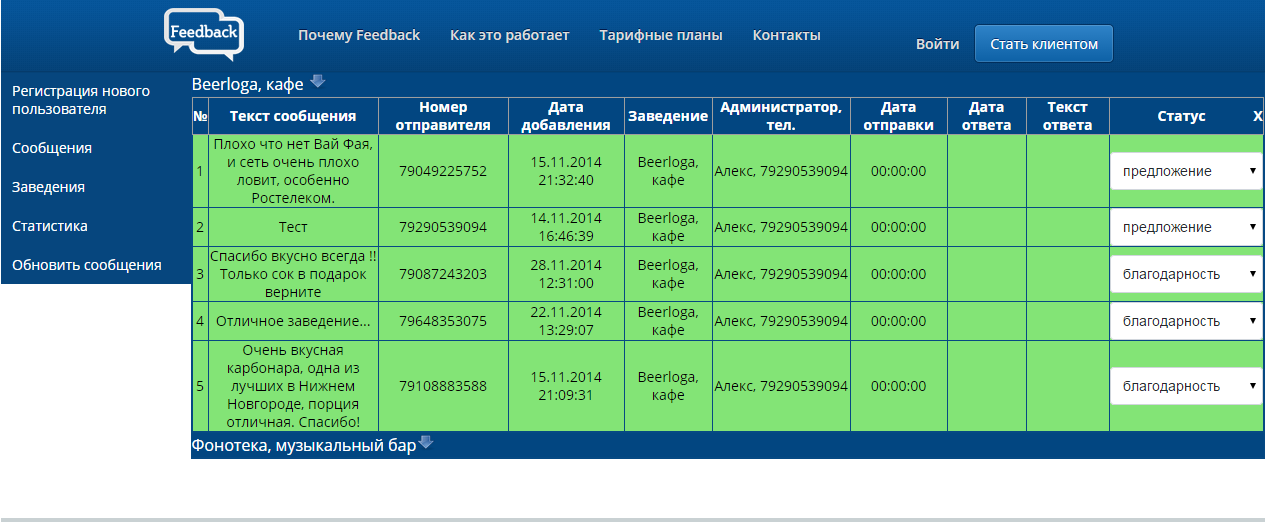Image resolution: width=1267 pixels, height=522 pixels.
Task: Click sender number 79049225752
Action: 443,171
